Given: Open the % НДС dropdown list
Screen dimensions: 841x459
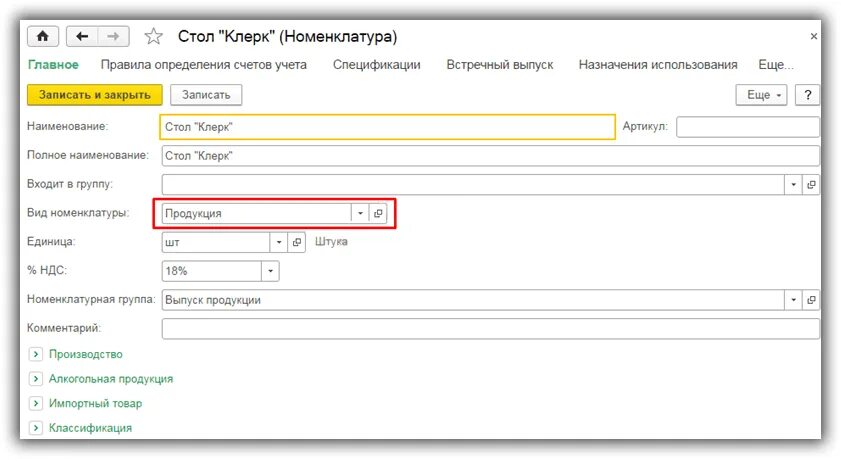Looking at the screenshot, I should pos(270,271).
